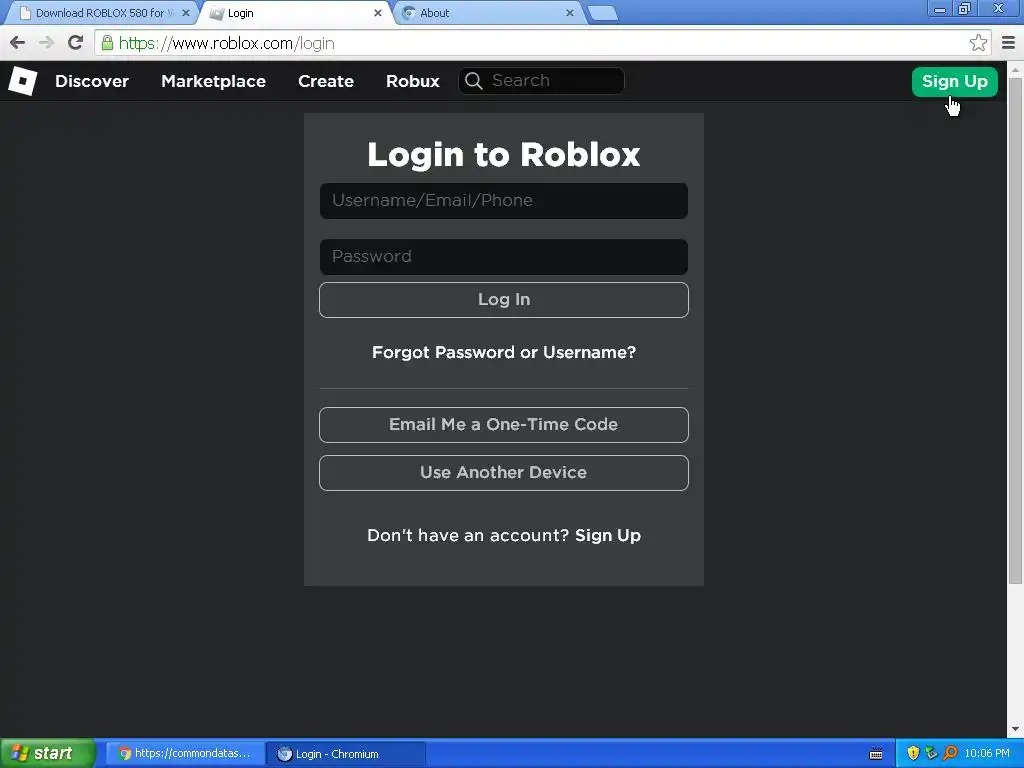Open Create in Roblox navigation
1024x768 pixels.
(326, 81)
